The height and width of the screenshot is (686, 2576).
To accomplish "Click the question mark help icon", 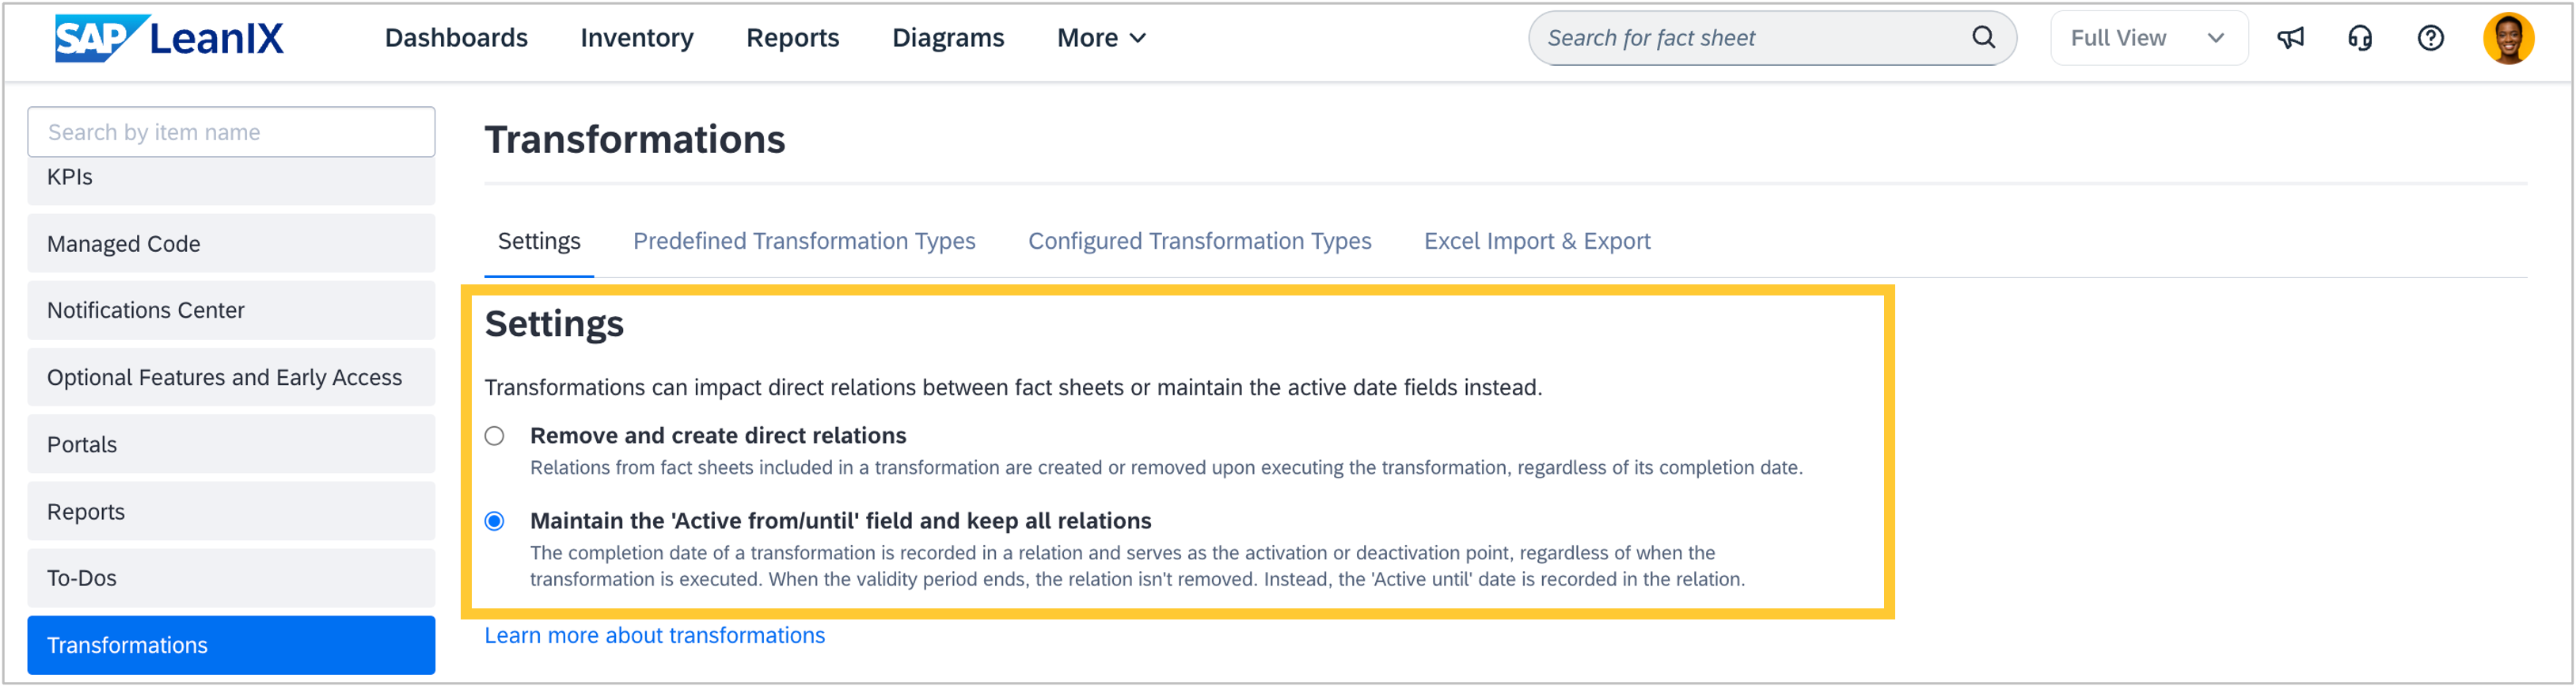I will [x=2430, y=38].
